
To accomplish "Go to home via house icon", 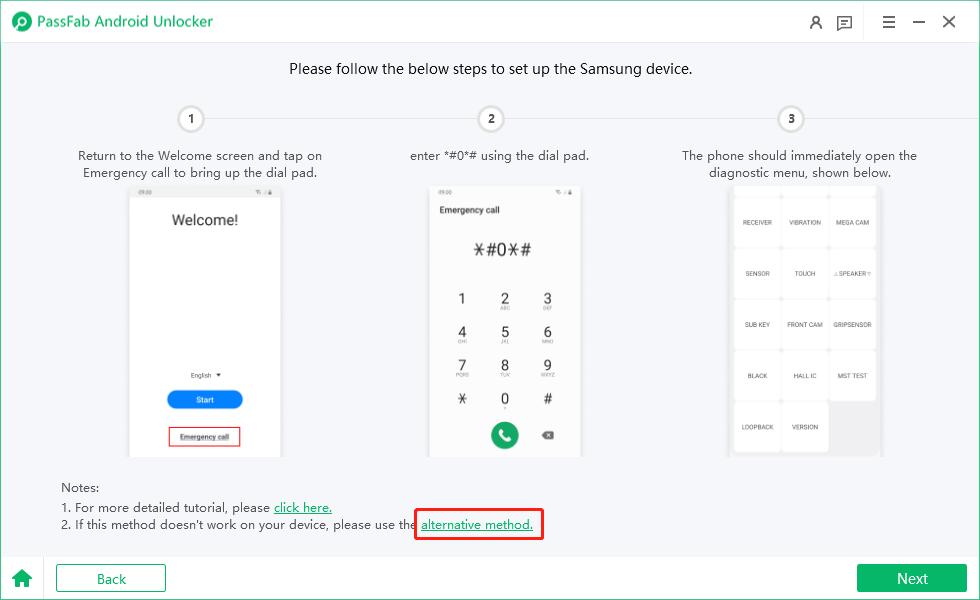I will tap(22, 578).
